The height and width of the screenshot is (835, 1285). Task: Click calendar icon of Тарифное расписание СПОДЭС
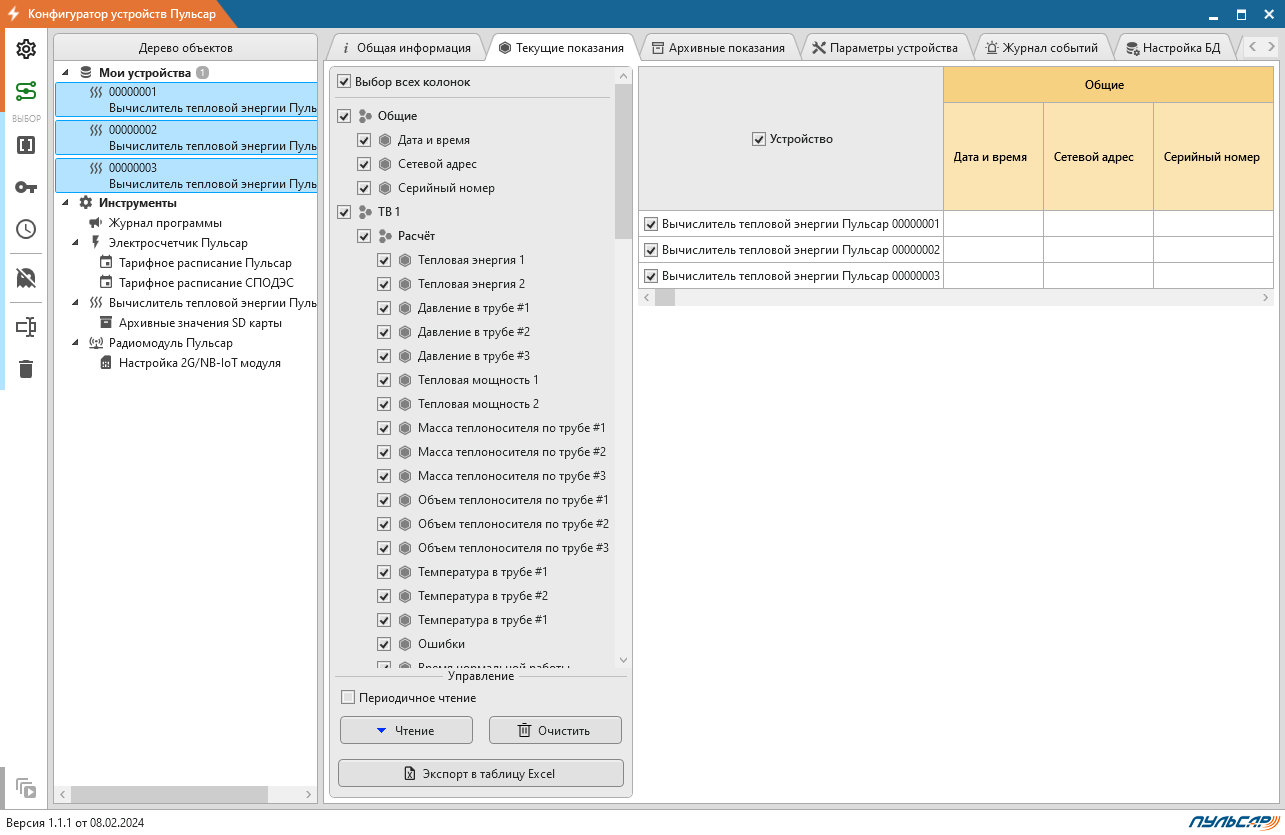(x=106, y=283)
